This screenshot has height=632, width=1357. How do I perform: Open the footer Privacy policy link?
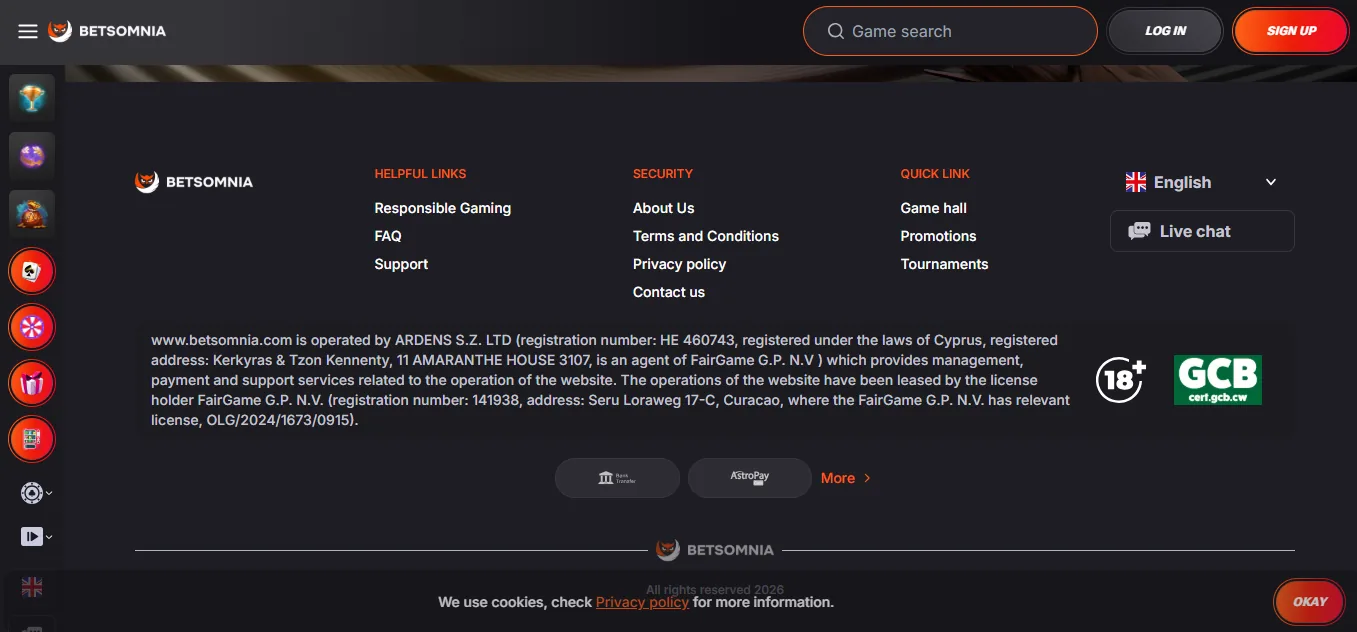coord(680,264)
